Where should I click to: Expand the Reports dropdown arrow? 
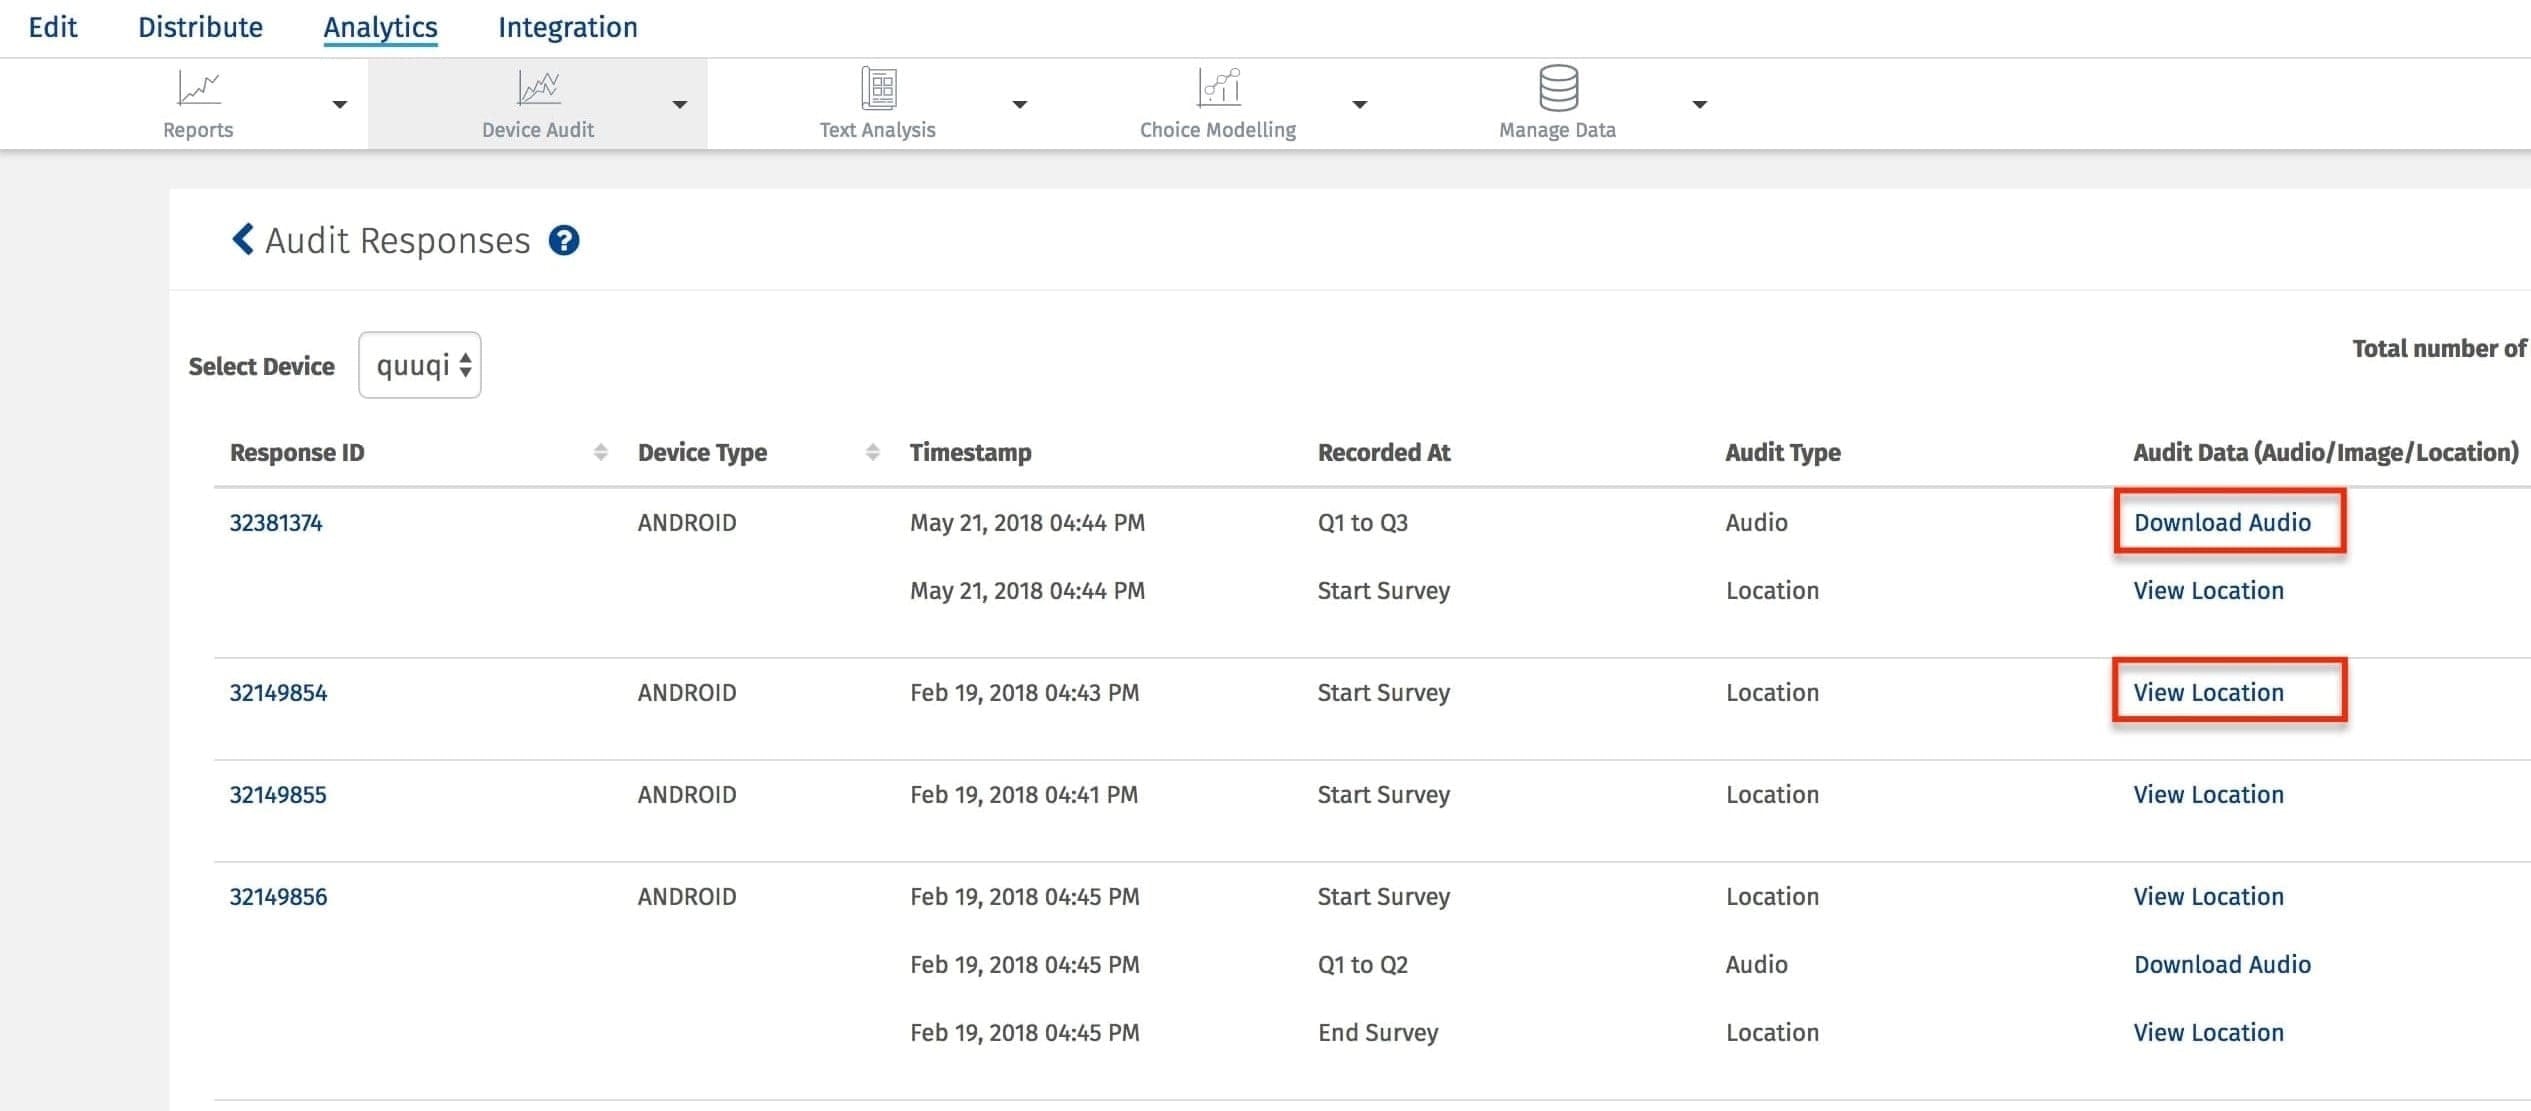coord(340,104)
